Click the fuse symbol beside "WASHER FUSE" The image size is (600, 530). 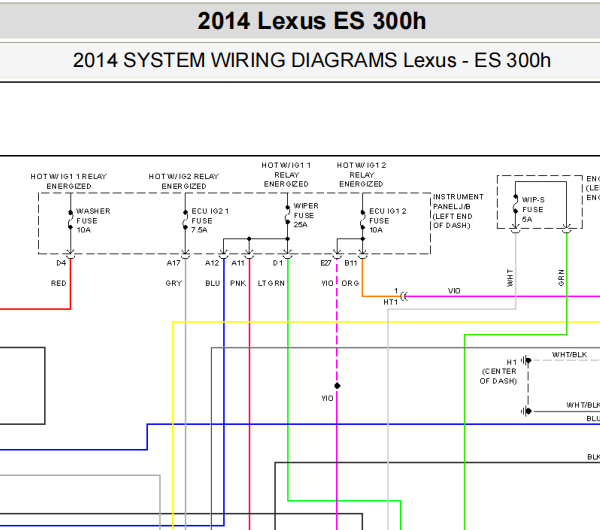(x=70, y=220)
